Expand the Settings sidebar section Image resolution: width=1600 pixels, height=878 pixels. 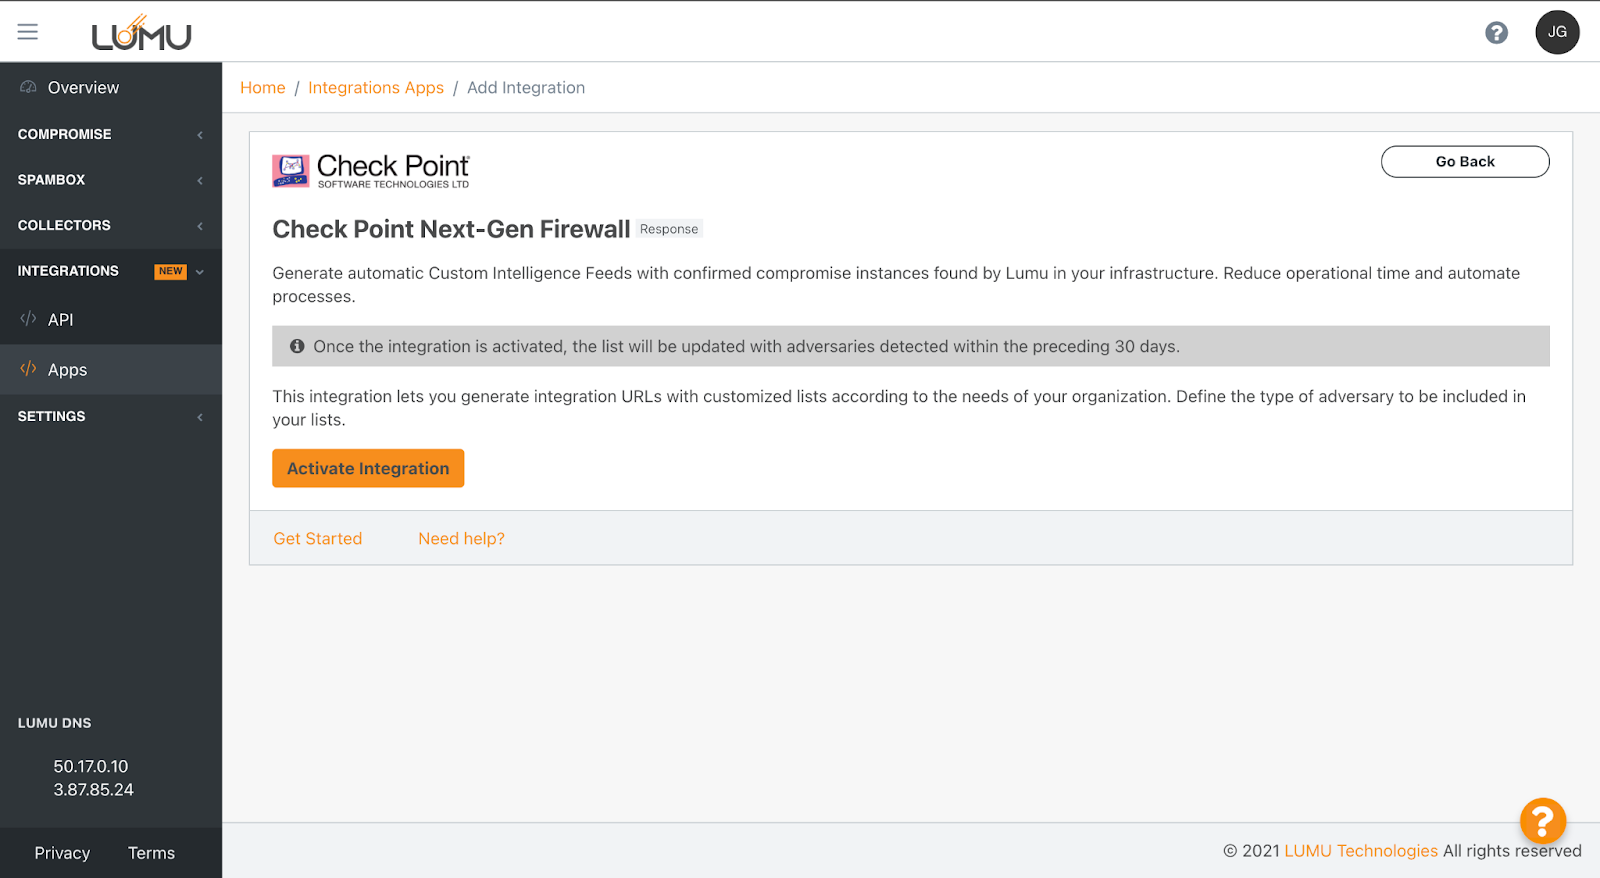point(110,416)
